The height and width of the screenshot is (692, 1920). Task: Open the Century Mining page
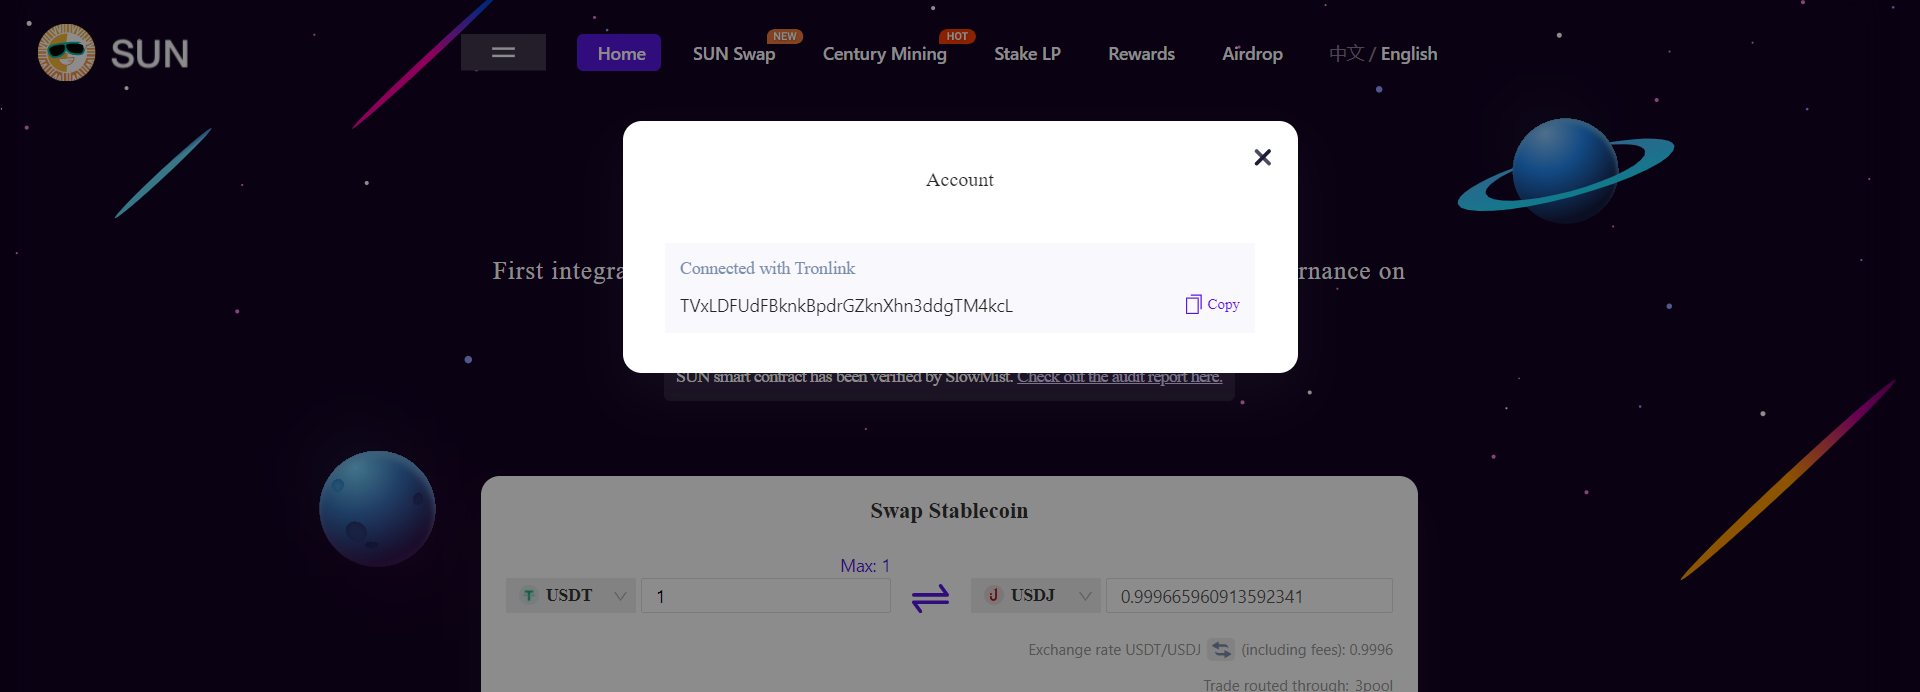pyautogui.click(x=884, y=54)
